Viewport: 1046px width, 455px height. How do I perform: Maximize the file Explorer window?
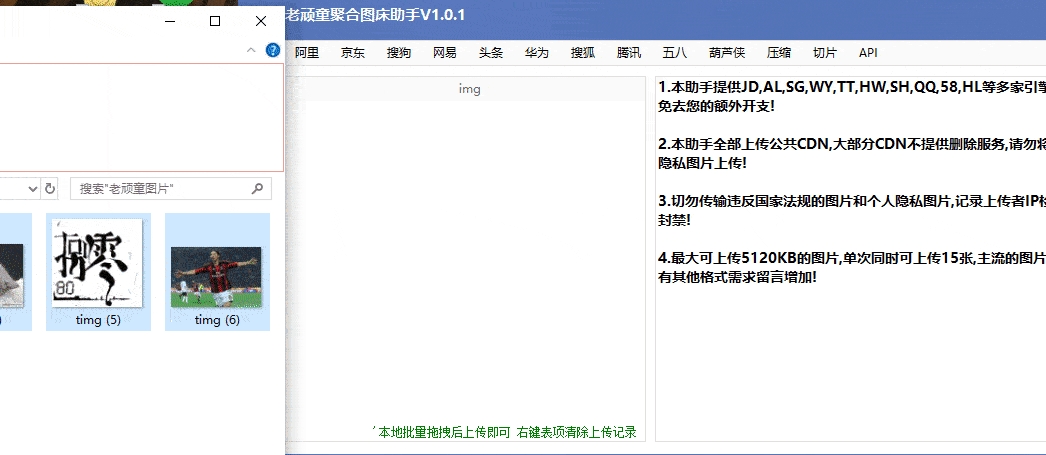click(215, 21)
